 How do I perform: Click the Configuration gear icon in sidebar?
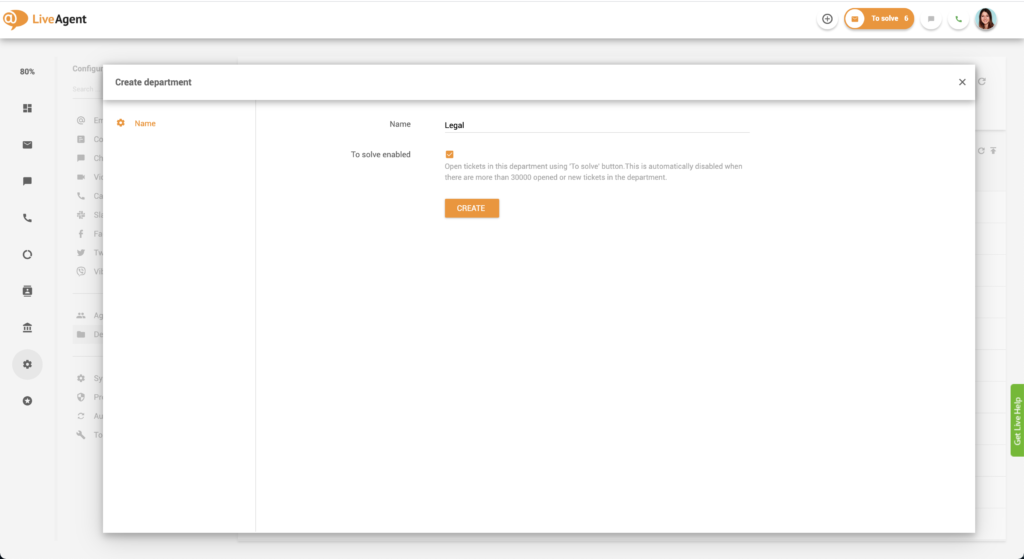27,365
